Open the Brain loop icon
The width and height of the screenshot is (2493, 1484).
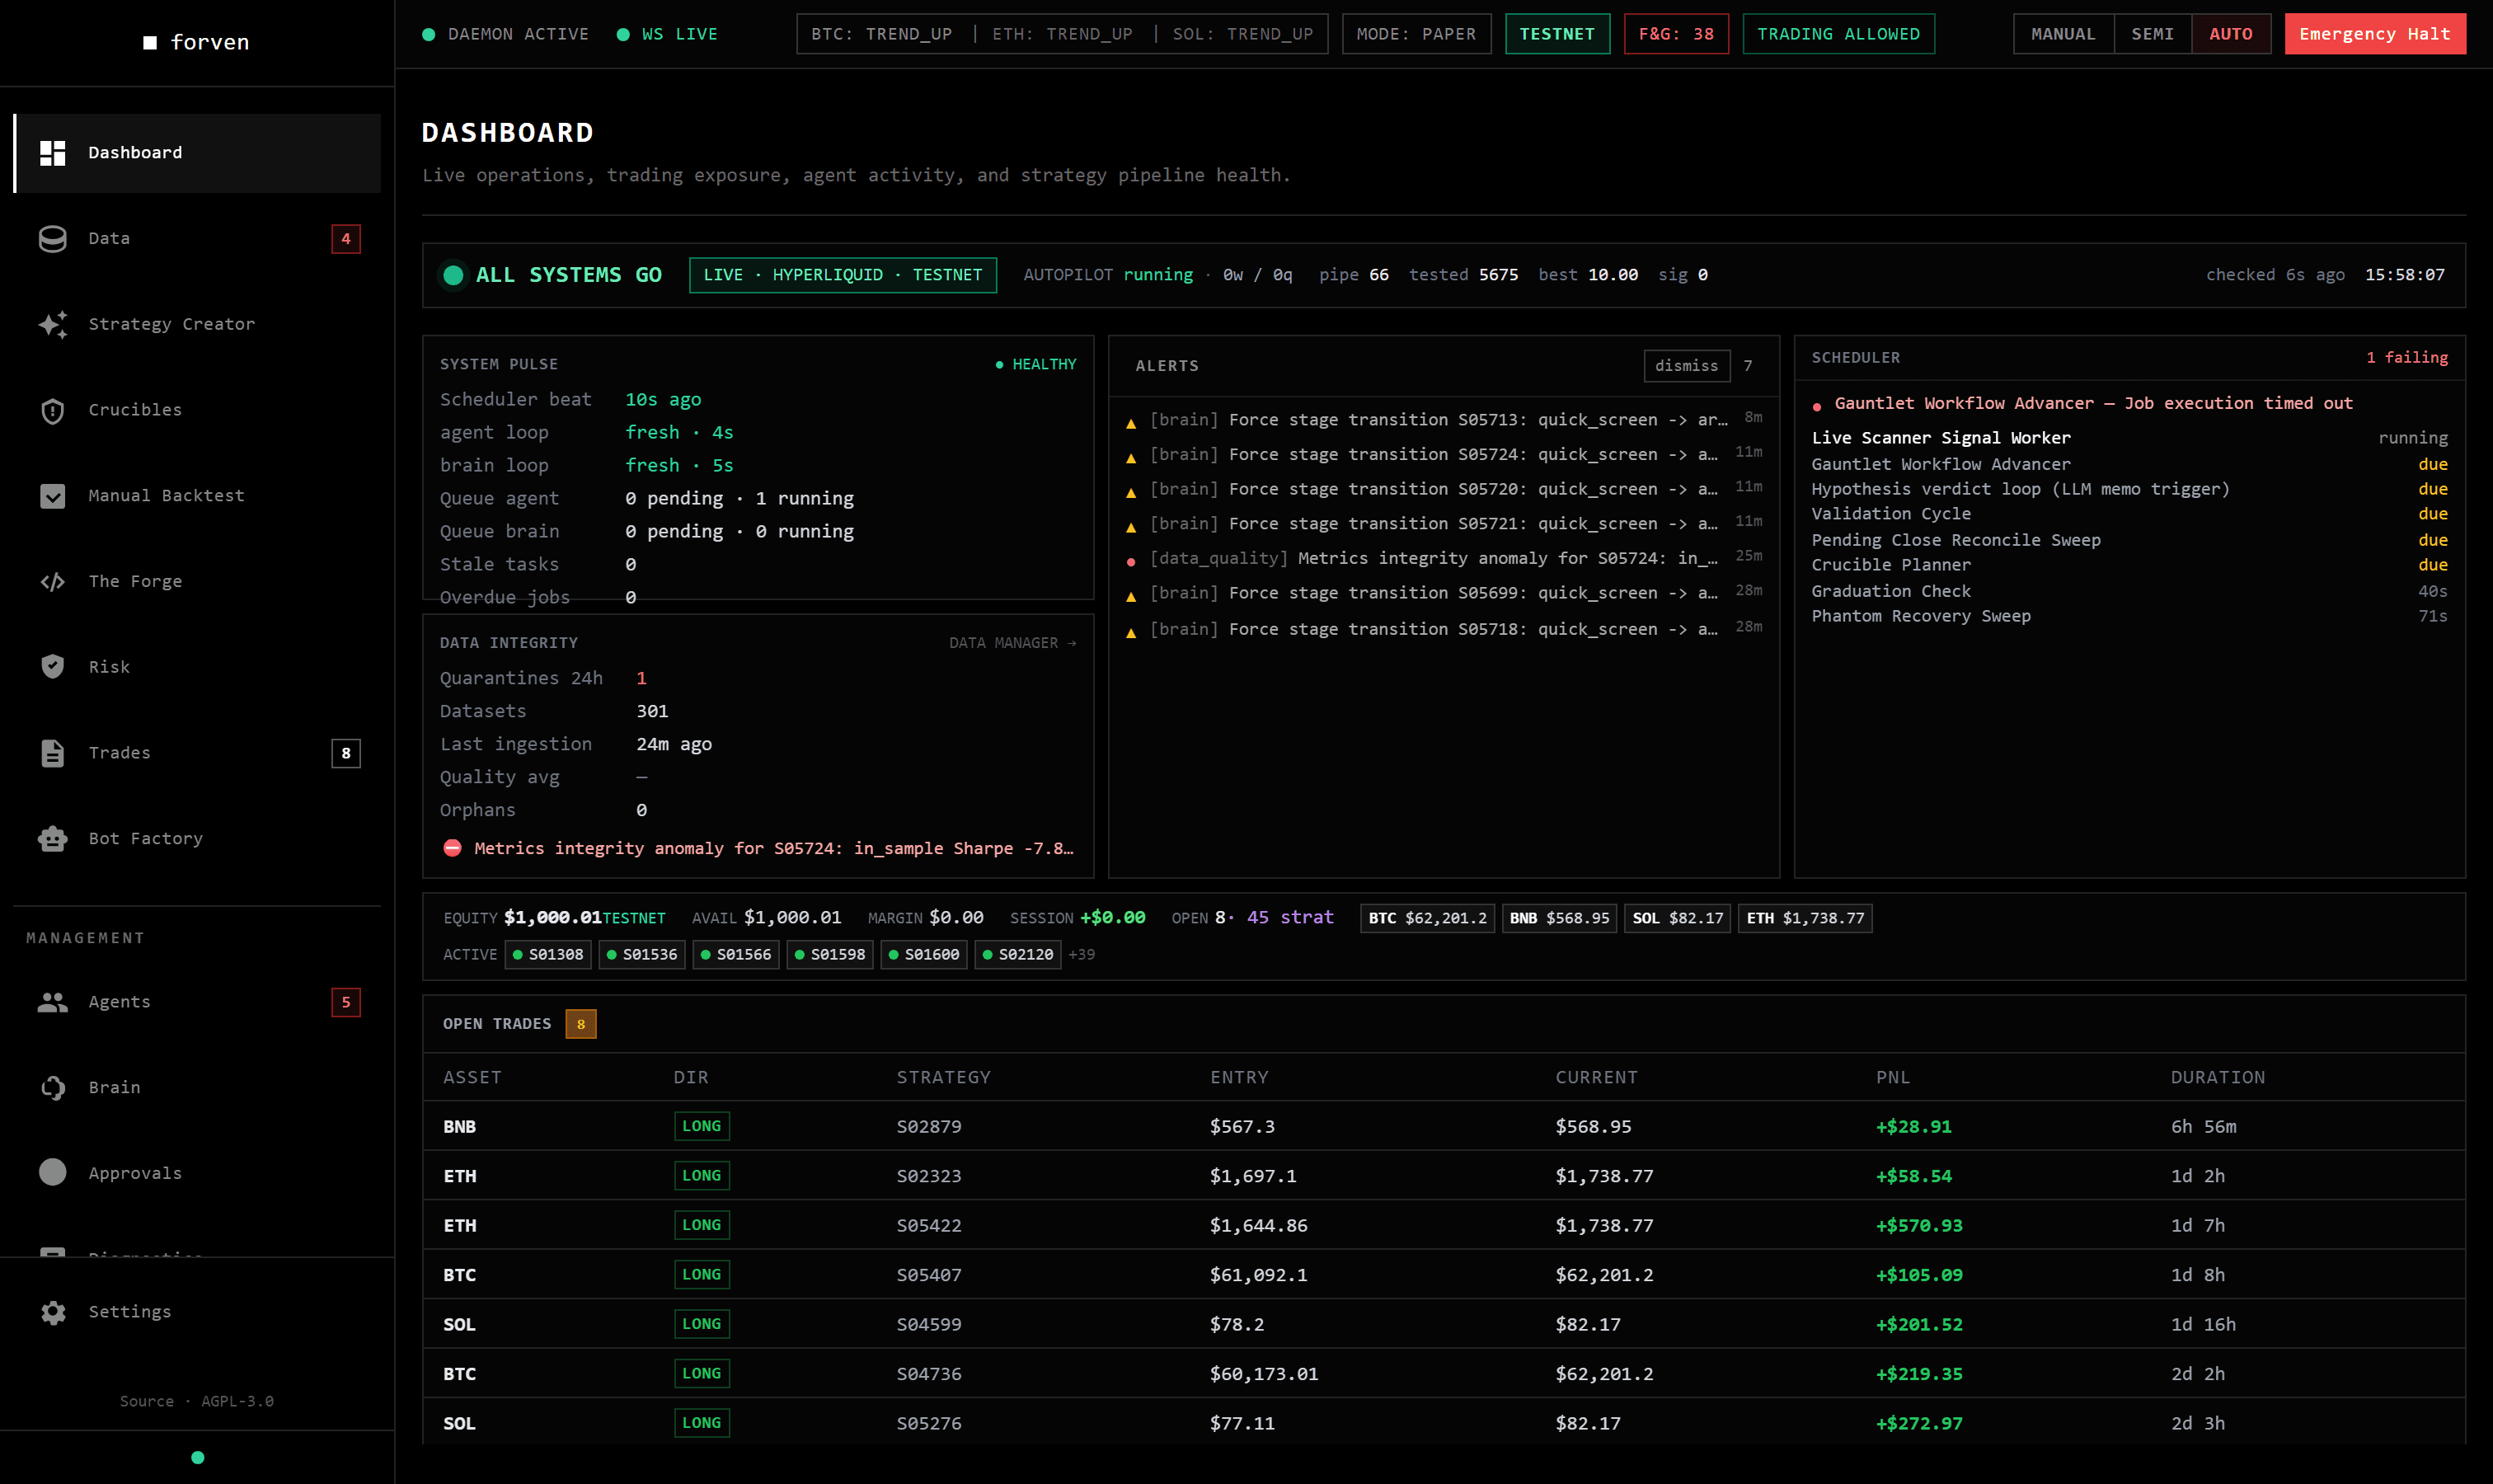coord(52,1088)
